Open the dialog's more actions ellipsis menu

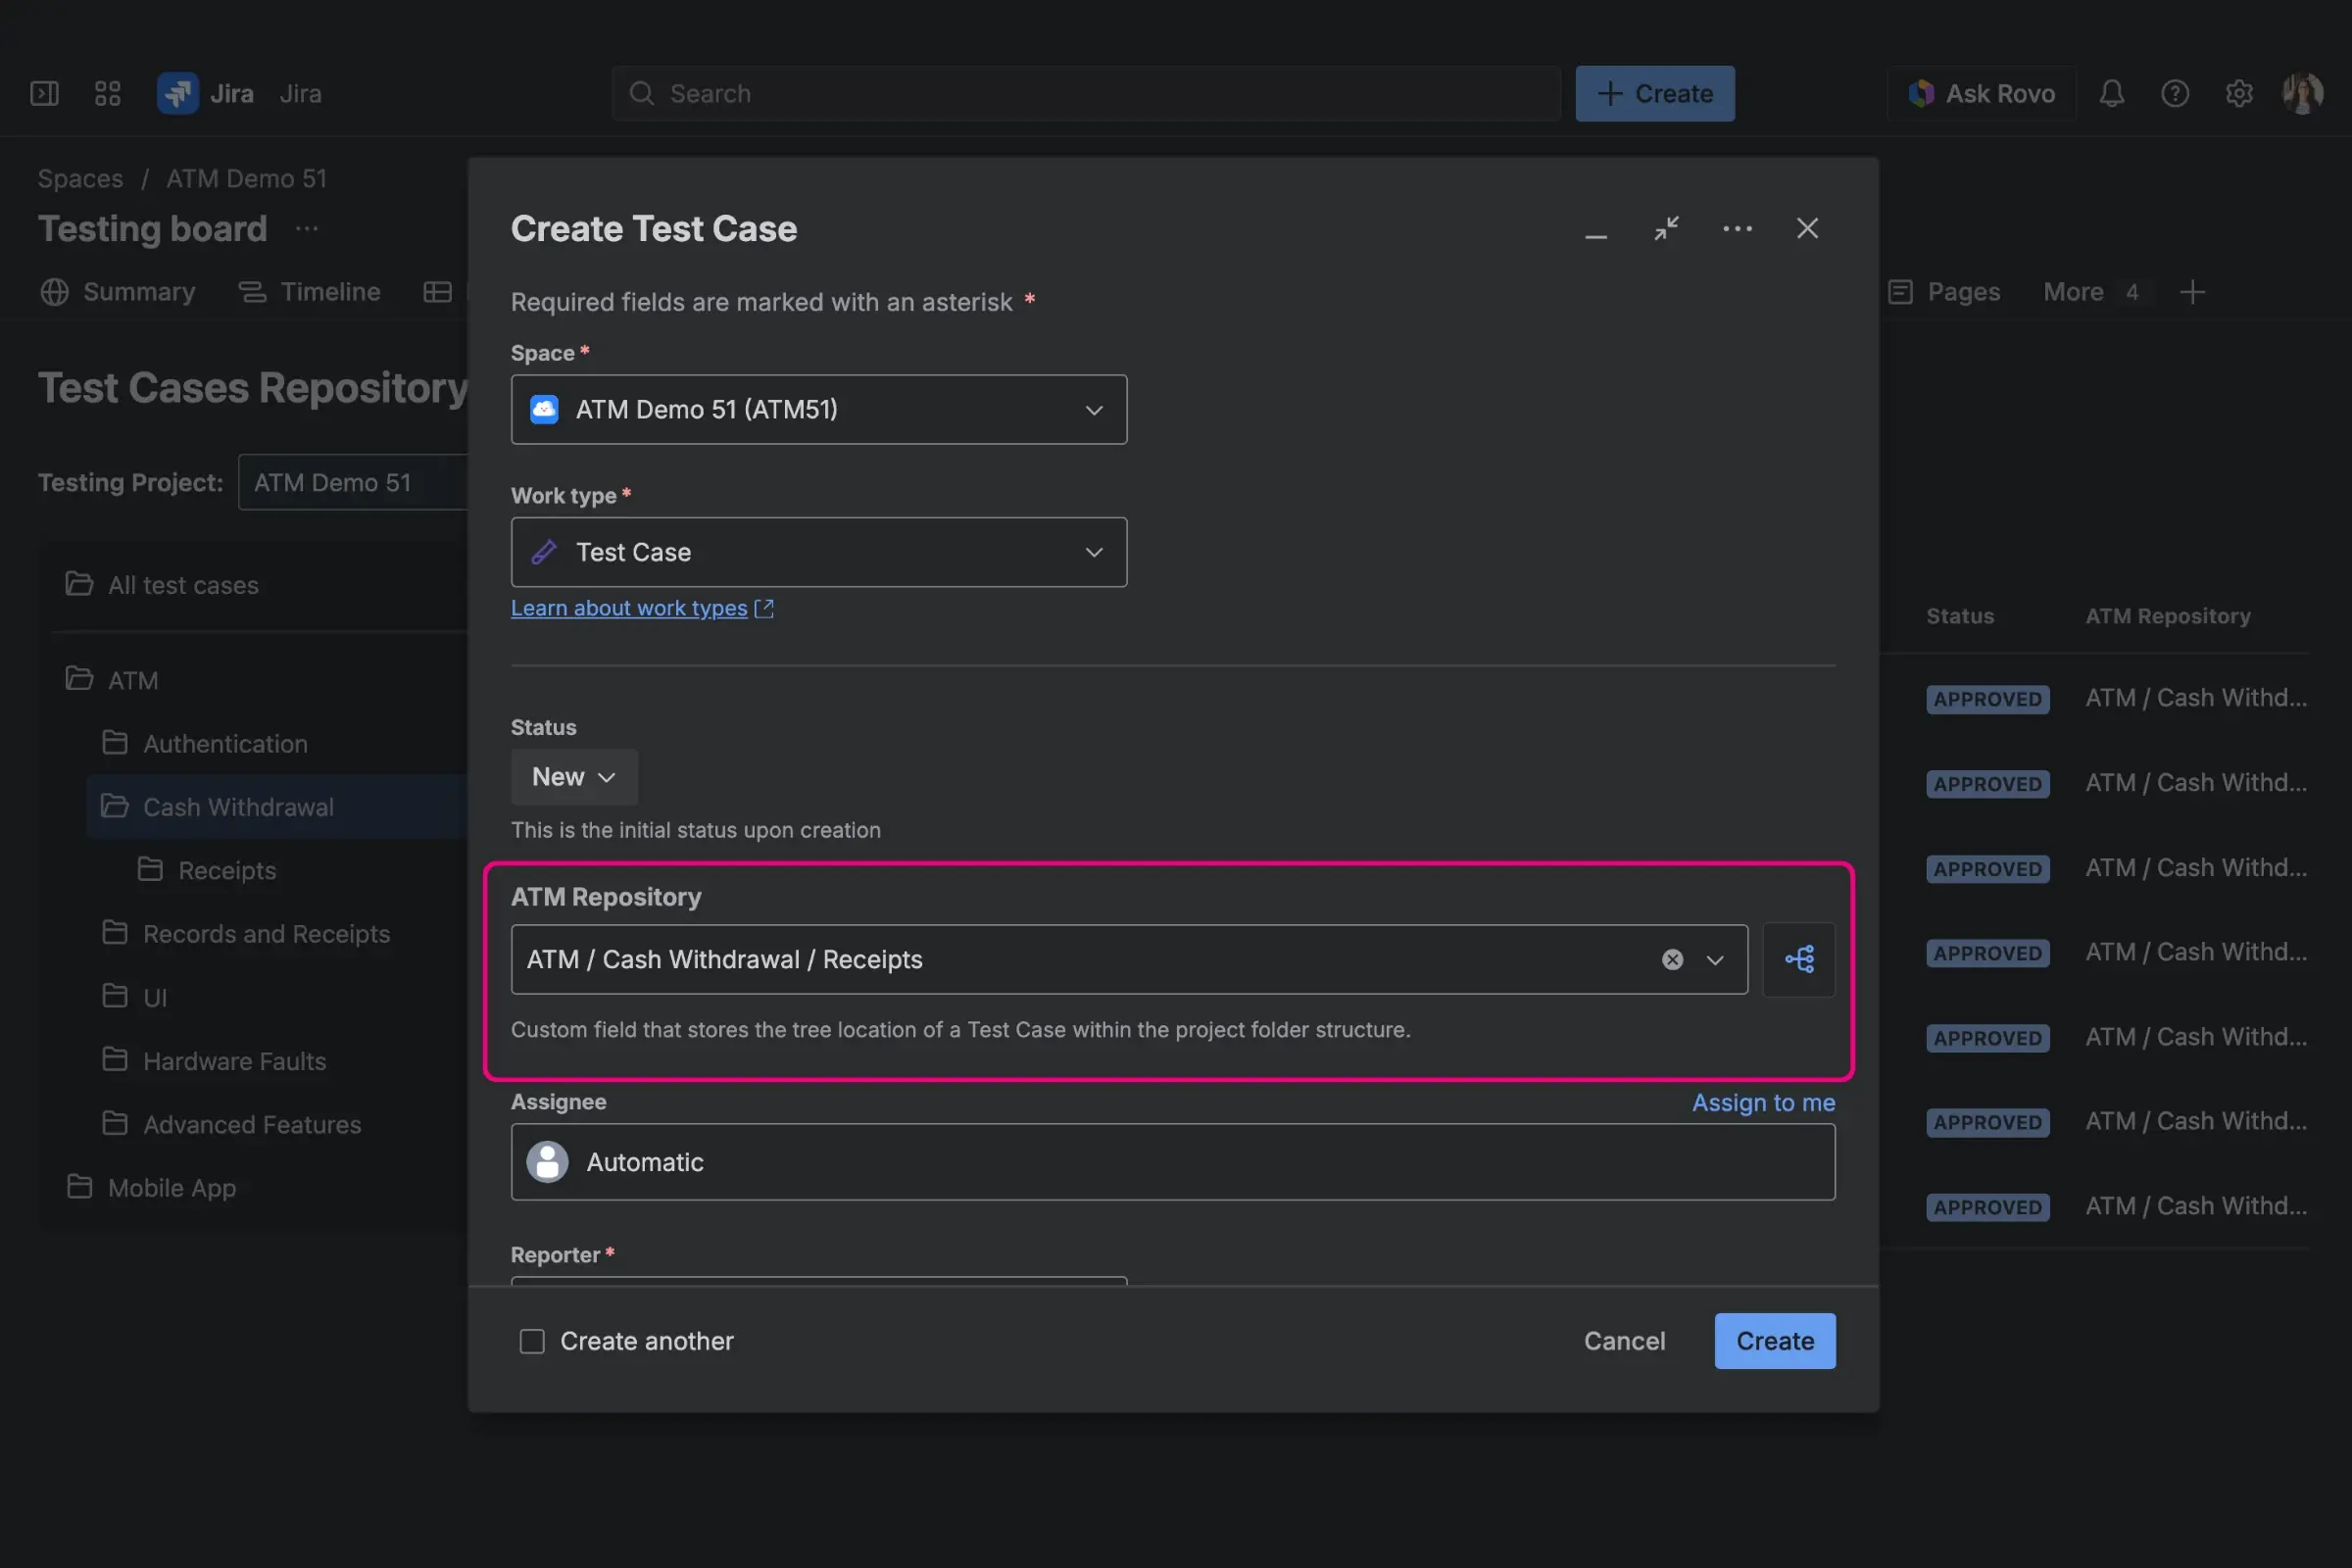(1737, 229)
